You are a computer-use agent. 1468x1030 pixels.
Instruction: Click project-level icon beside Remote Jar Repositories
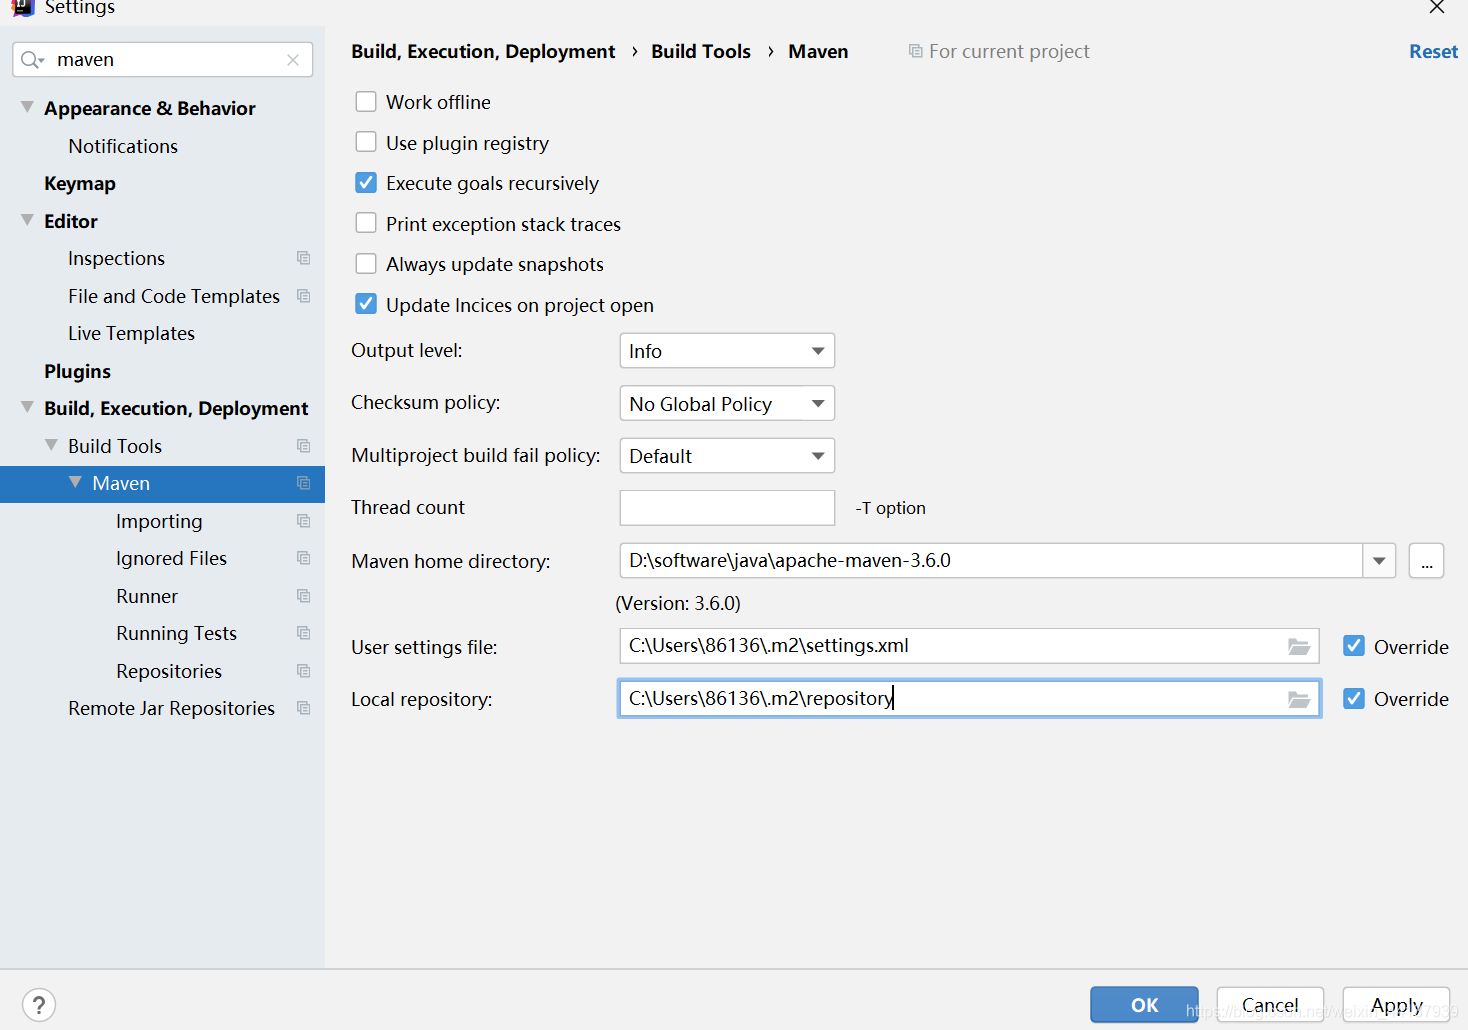tap(304, 708)
